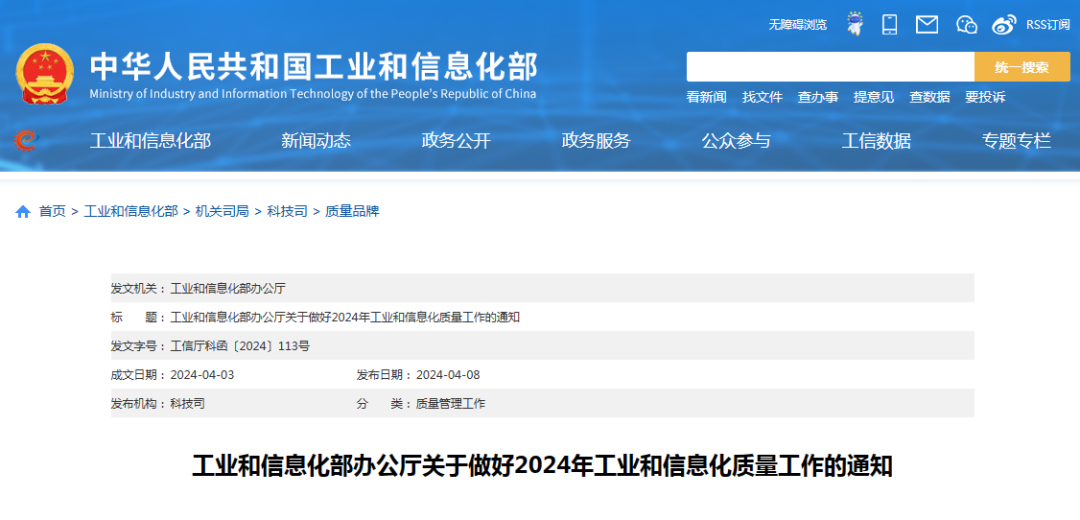Open 政务公开 navigation menu
Screen dimensions: 1080x520
pyautogui.click(x=456, y=141)
